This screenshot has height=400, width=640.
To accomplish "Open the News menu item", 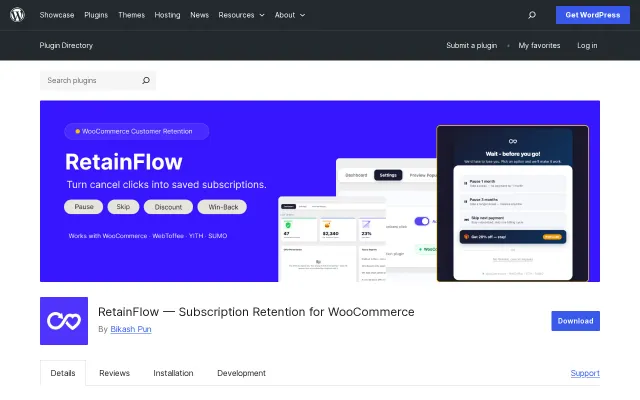I will (x=199, y=15).
